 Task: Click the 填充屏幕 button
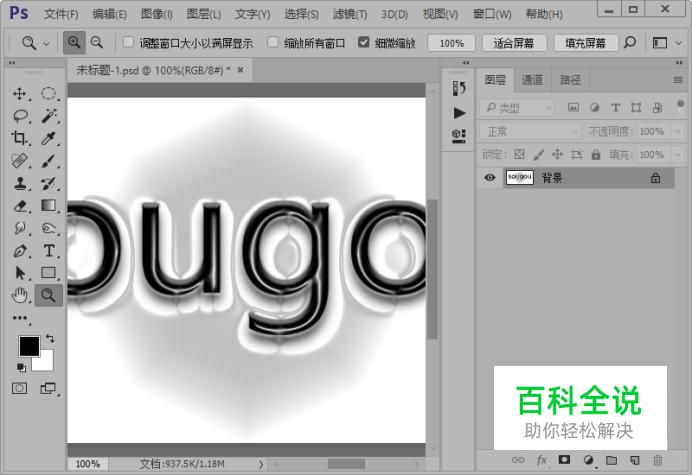[x=586, y=43]
